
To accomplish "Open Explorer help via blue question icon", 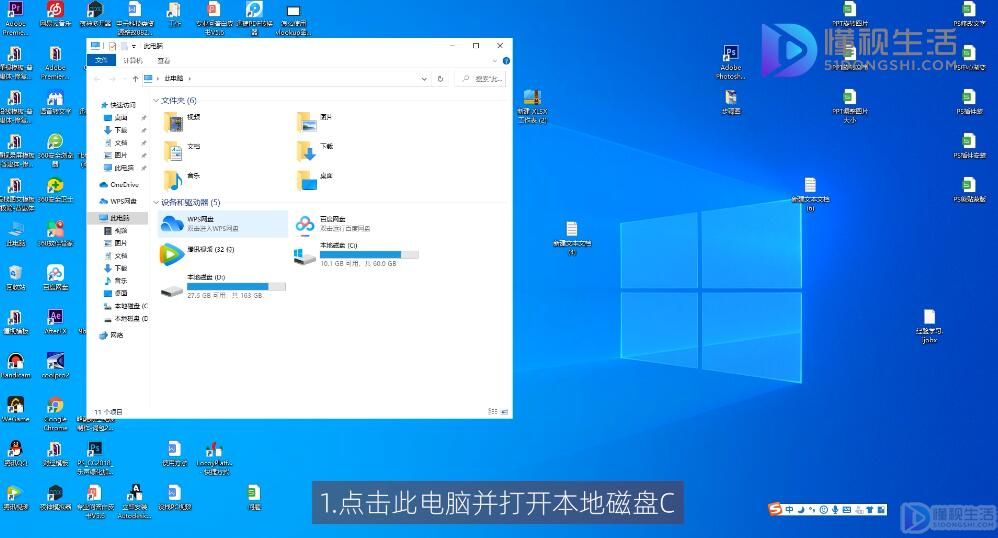I will click(x=506, y=61).
